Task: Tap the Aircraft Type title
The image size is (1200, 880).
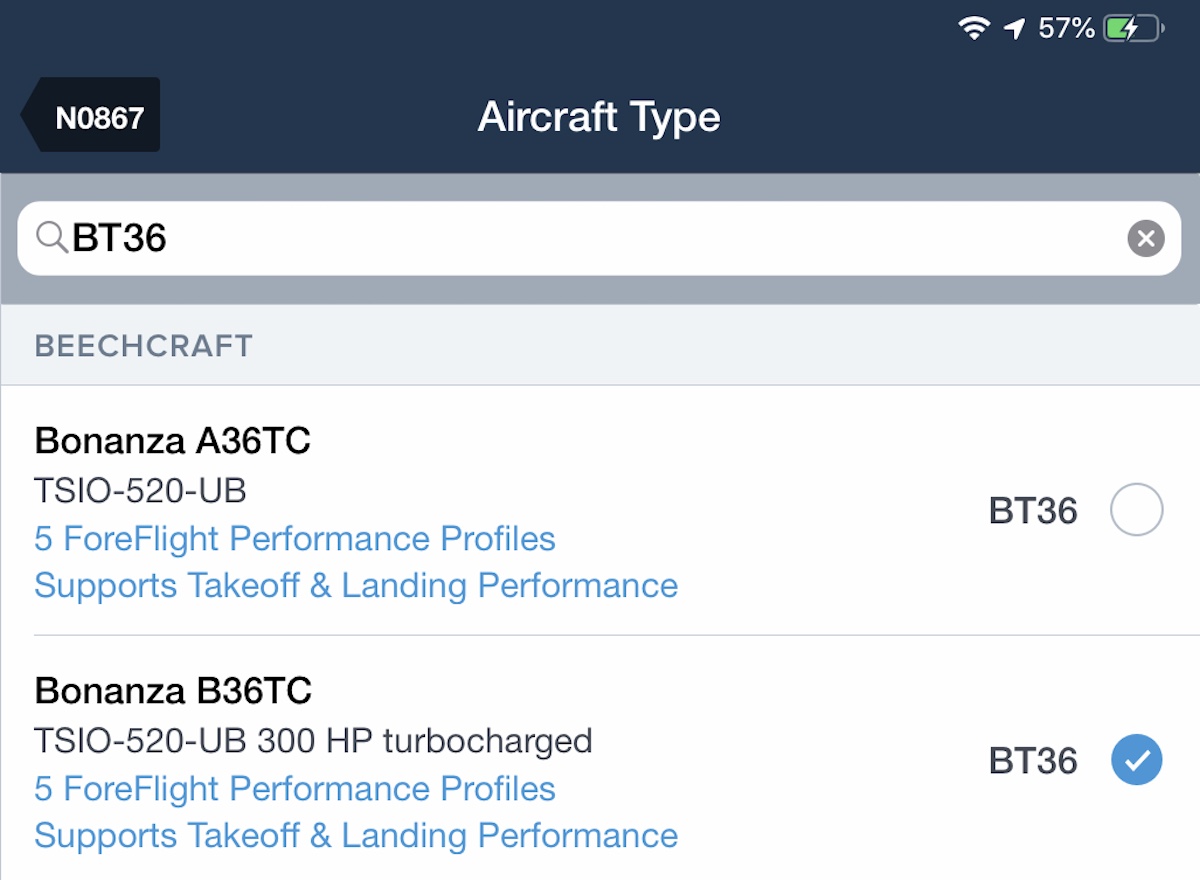Action: [599, 117]
